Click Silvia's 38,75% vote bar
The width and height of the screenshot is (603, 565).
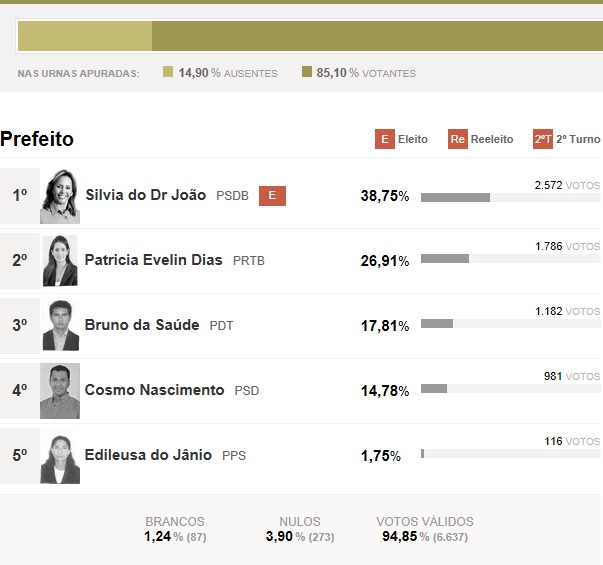(x=455, y=197)
